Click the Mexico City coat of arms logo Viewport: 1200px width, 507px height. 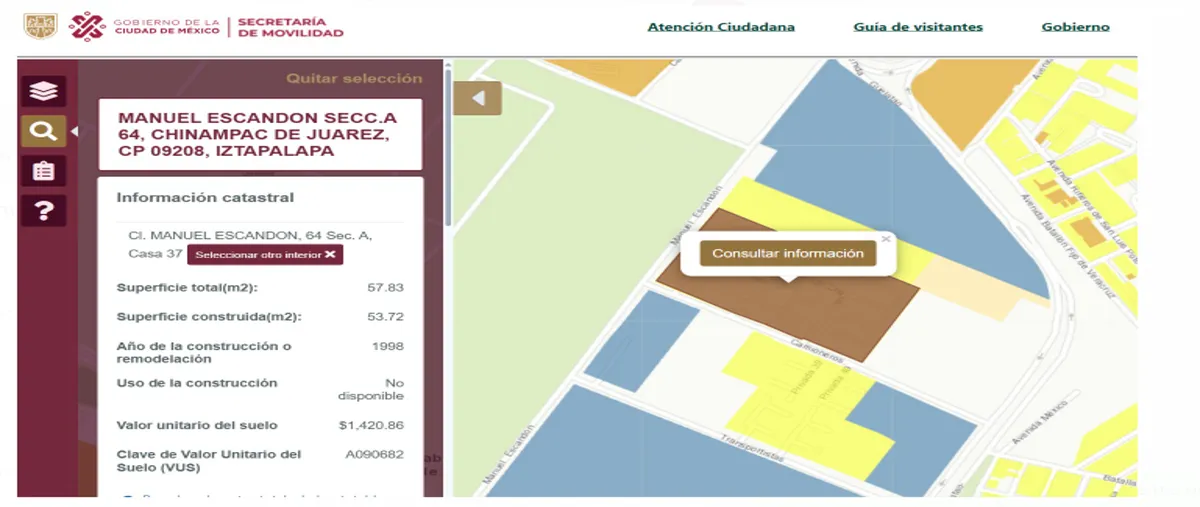tap(40, 27)
